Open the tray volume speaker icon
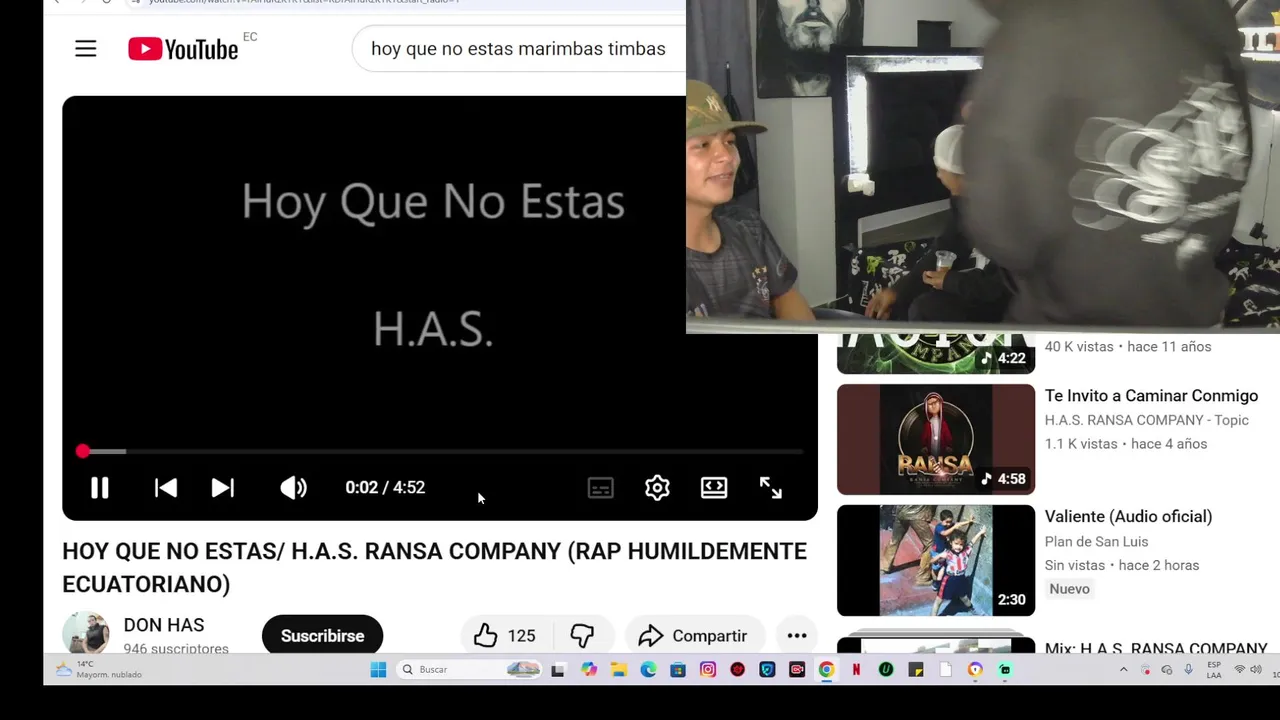The image size is (1280, 720). [x=1256, y=670]
